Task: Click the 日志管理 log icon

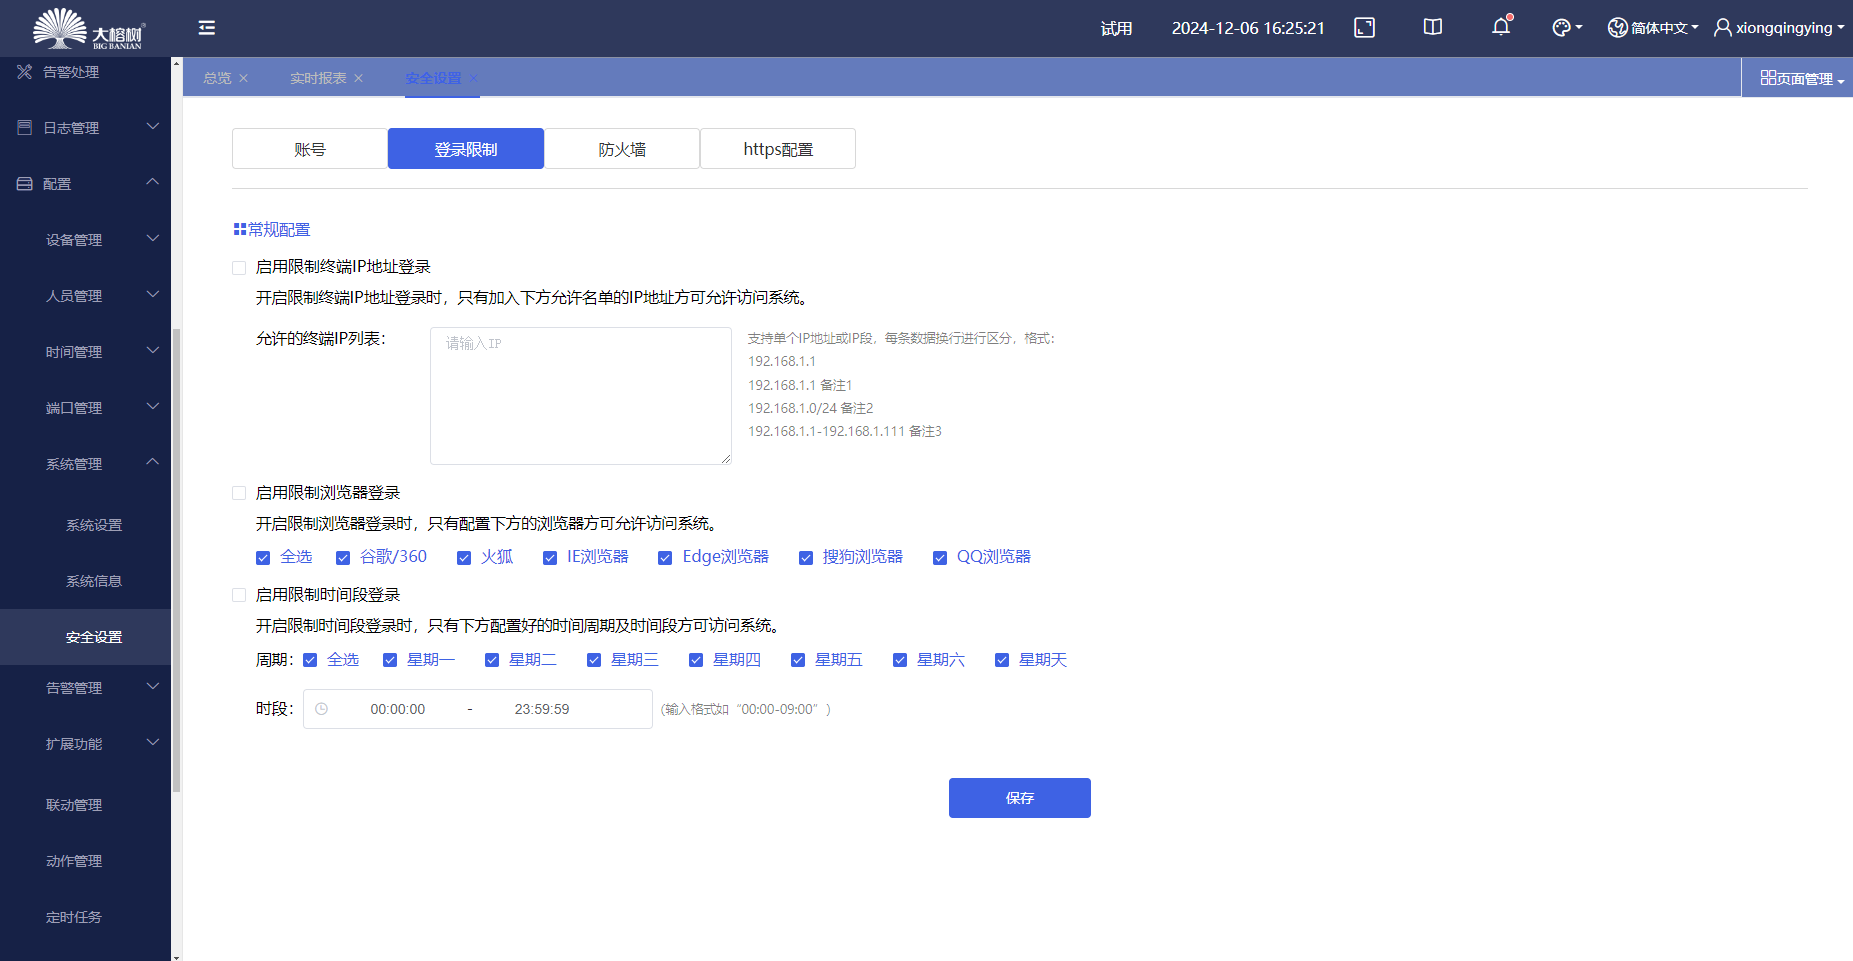Action: pos(25,128)
